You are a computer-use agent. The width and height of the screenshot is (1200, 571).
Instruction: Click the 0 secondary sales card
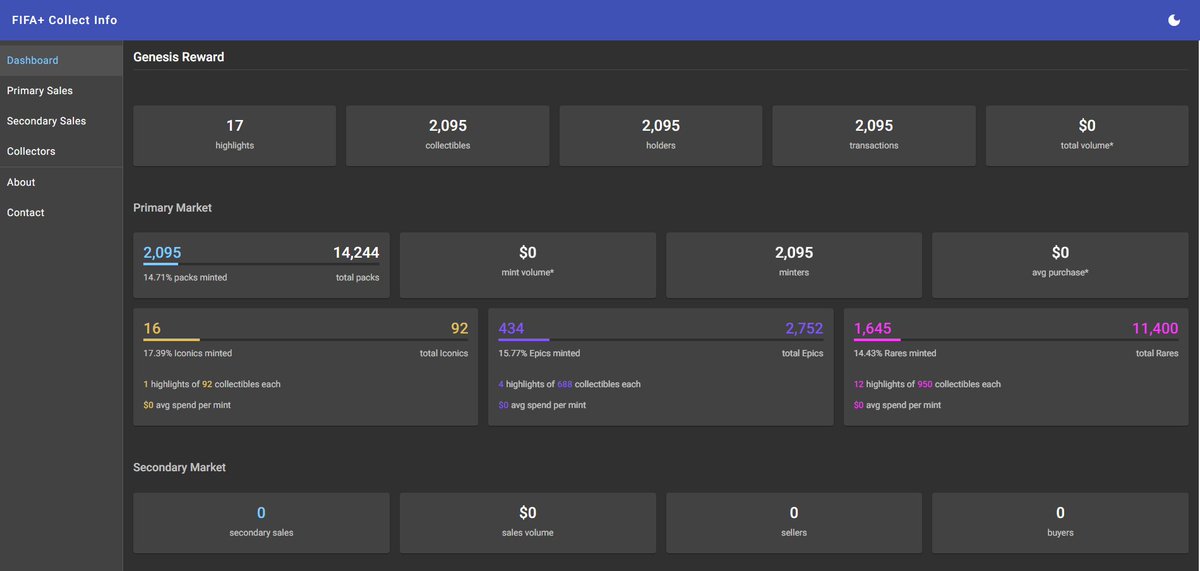tap(261, 522)
